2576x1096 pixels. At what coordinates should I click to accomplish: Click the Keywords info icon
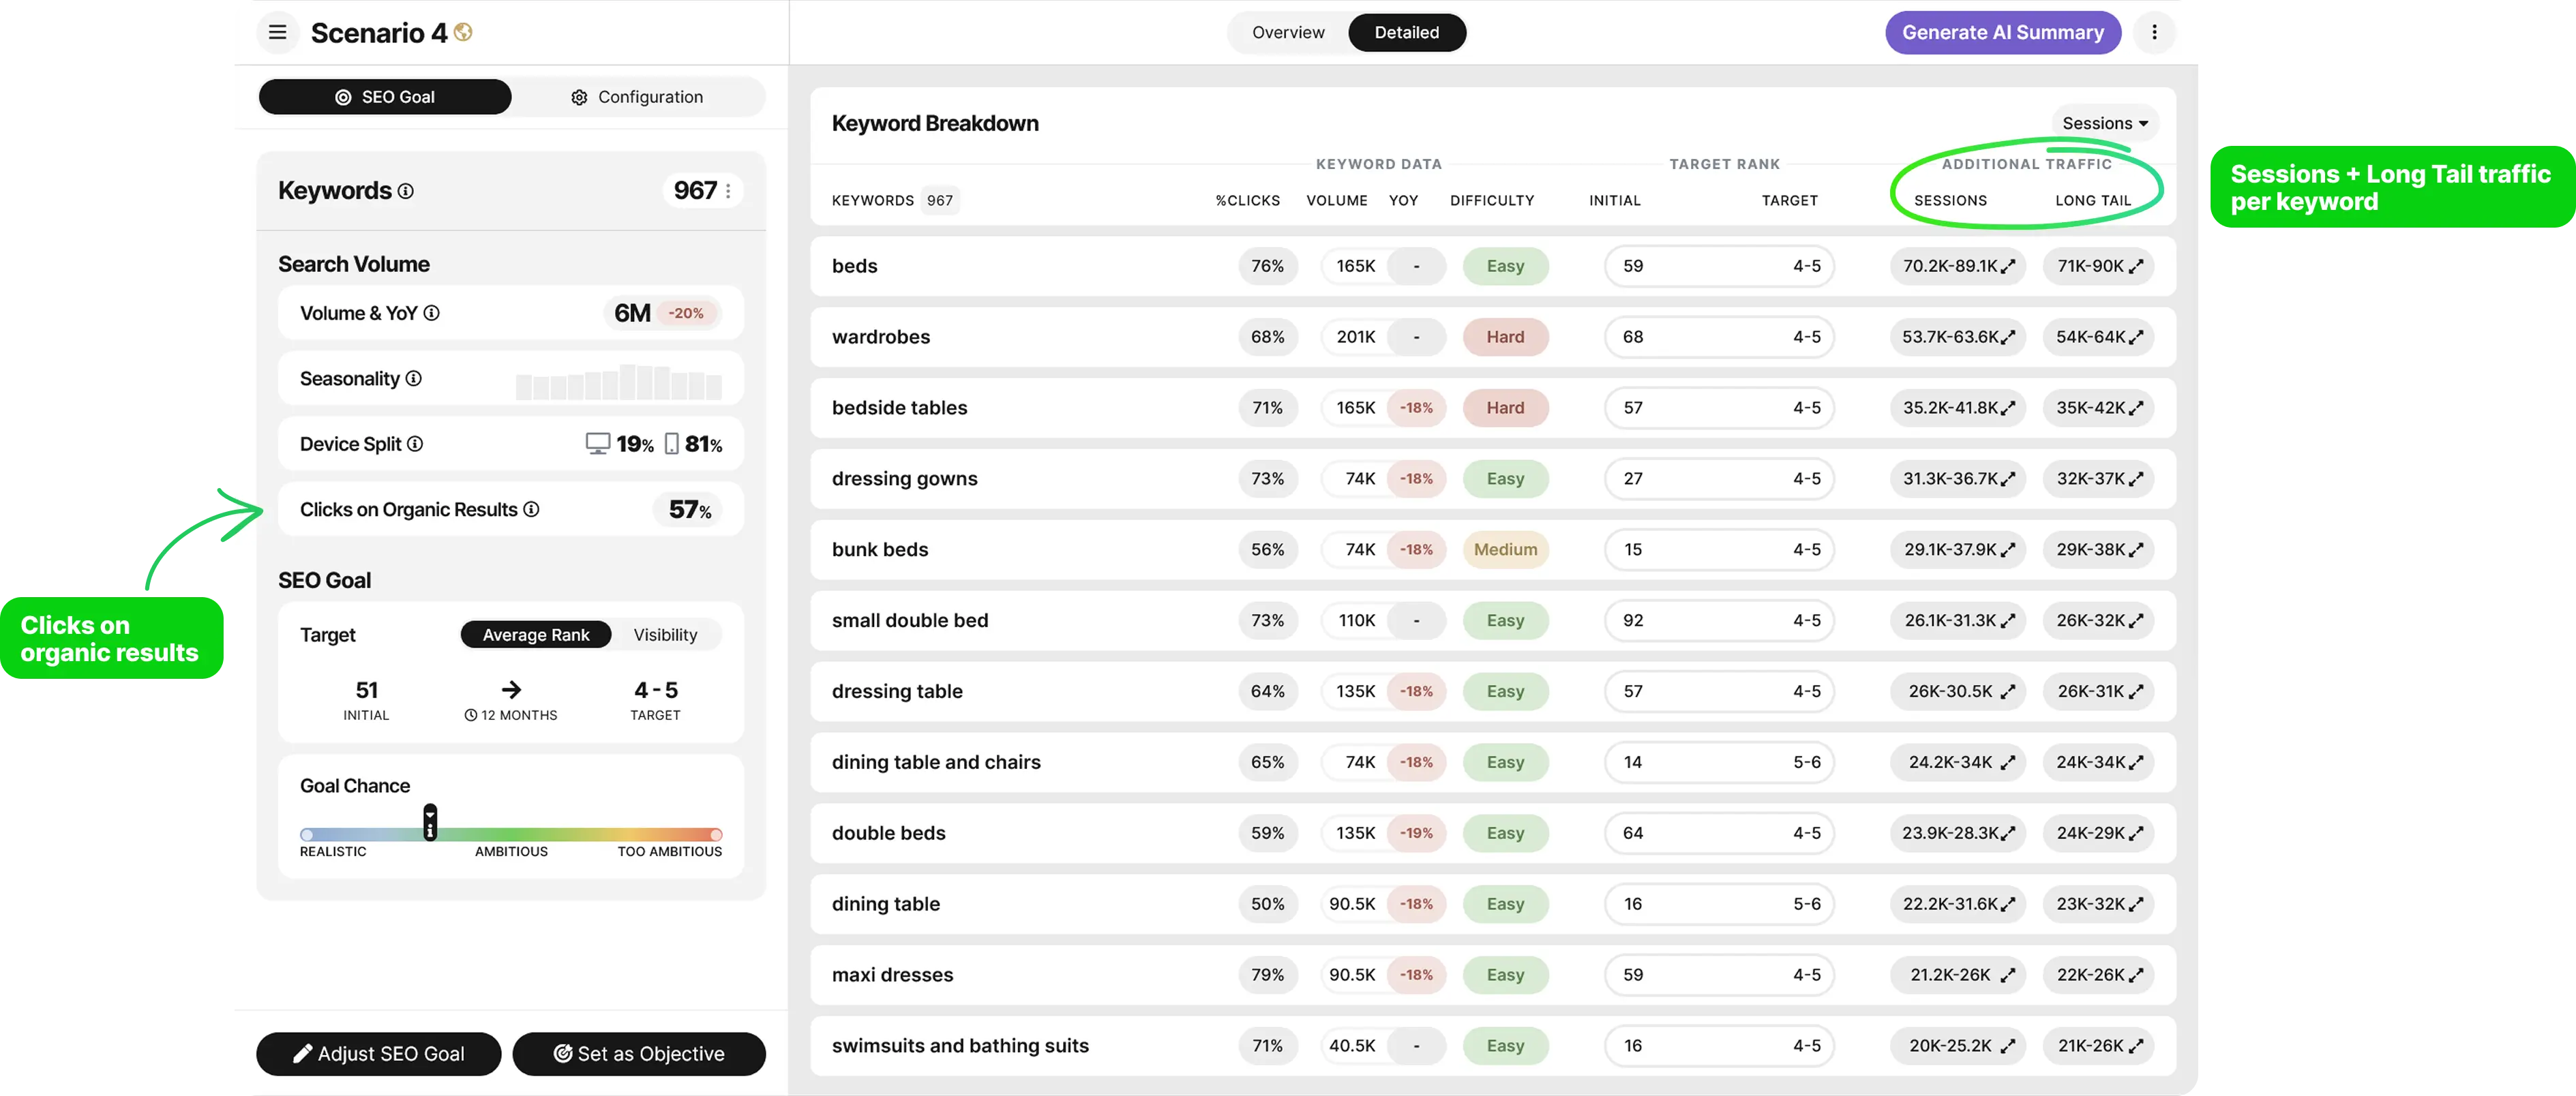(x=405, y=190)
